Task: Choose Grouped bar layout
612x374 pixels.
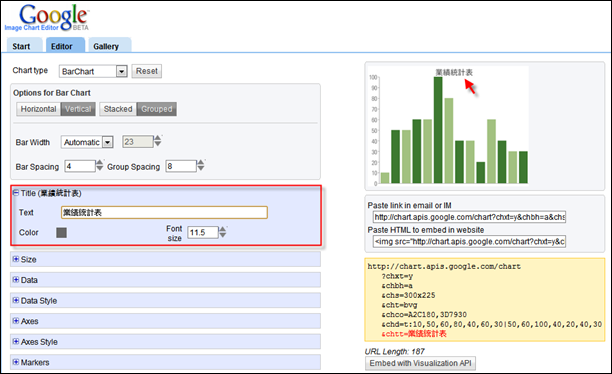Action: (157, 109)
